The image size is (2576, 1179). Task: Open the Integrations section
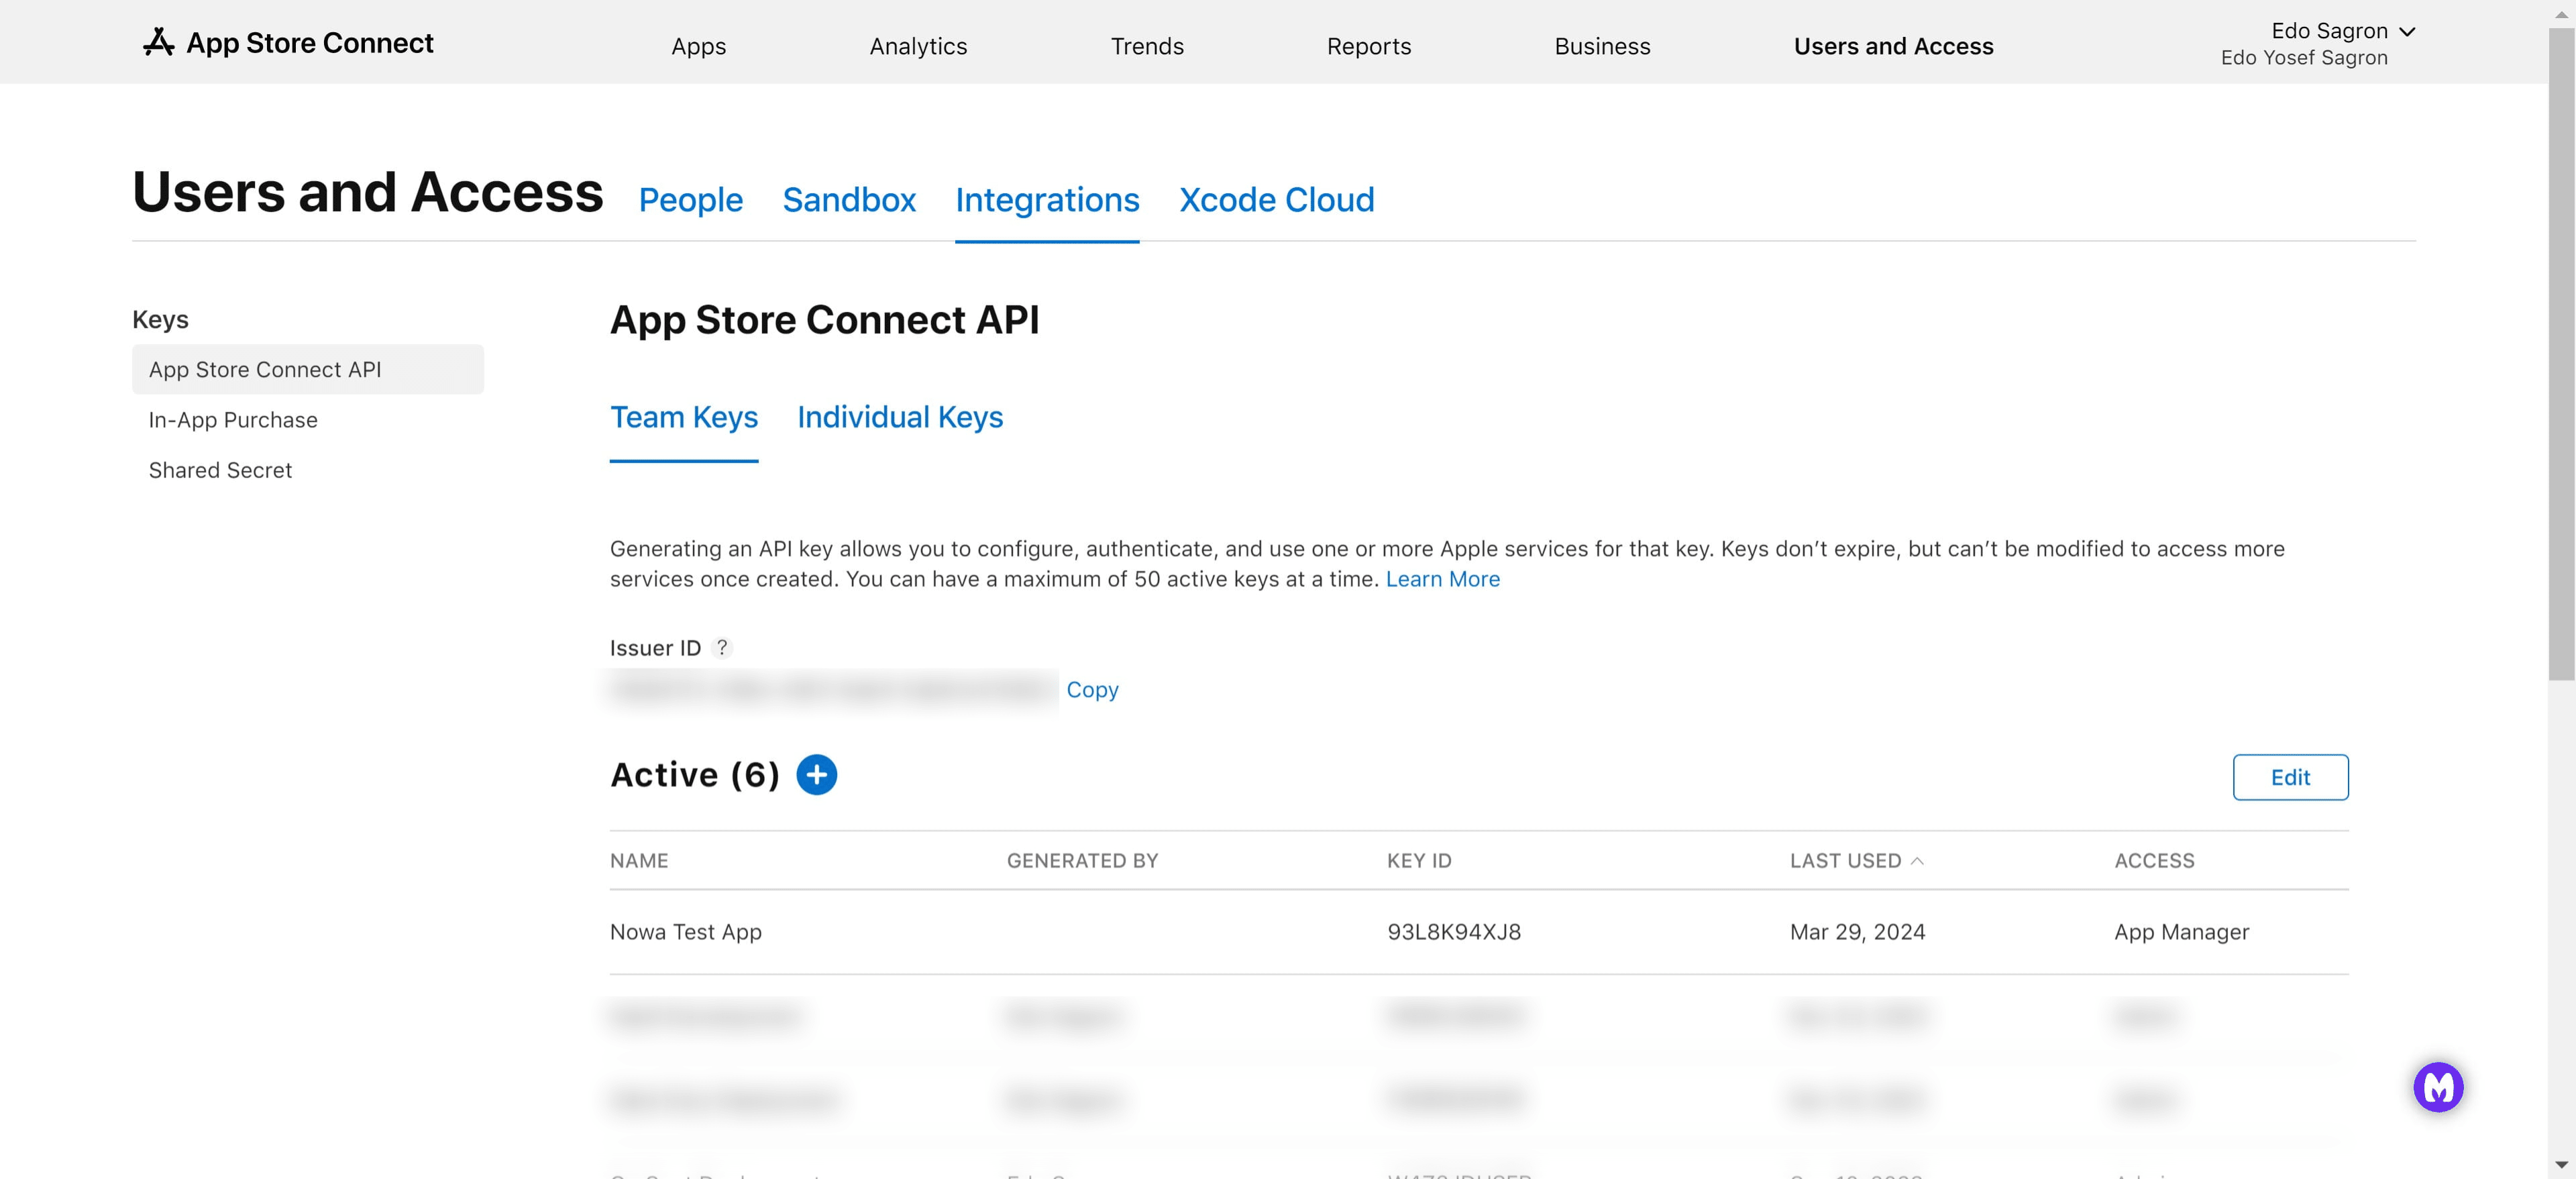coord(1047,200)
